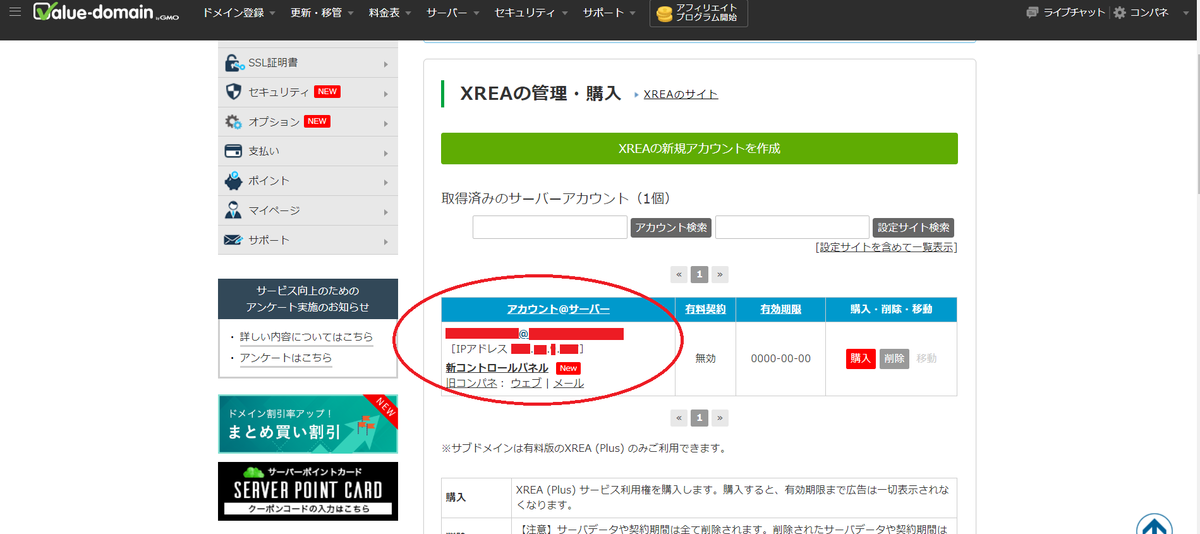
Task: Select SSL証明書 in the sidebar
Action: (308, 63)
